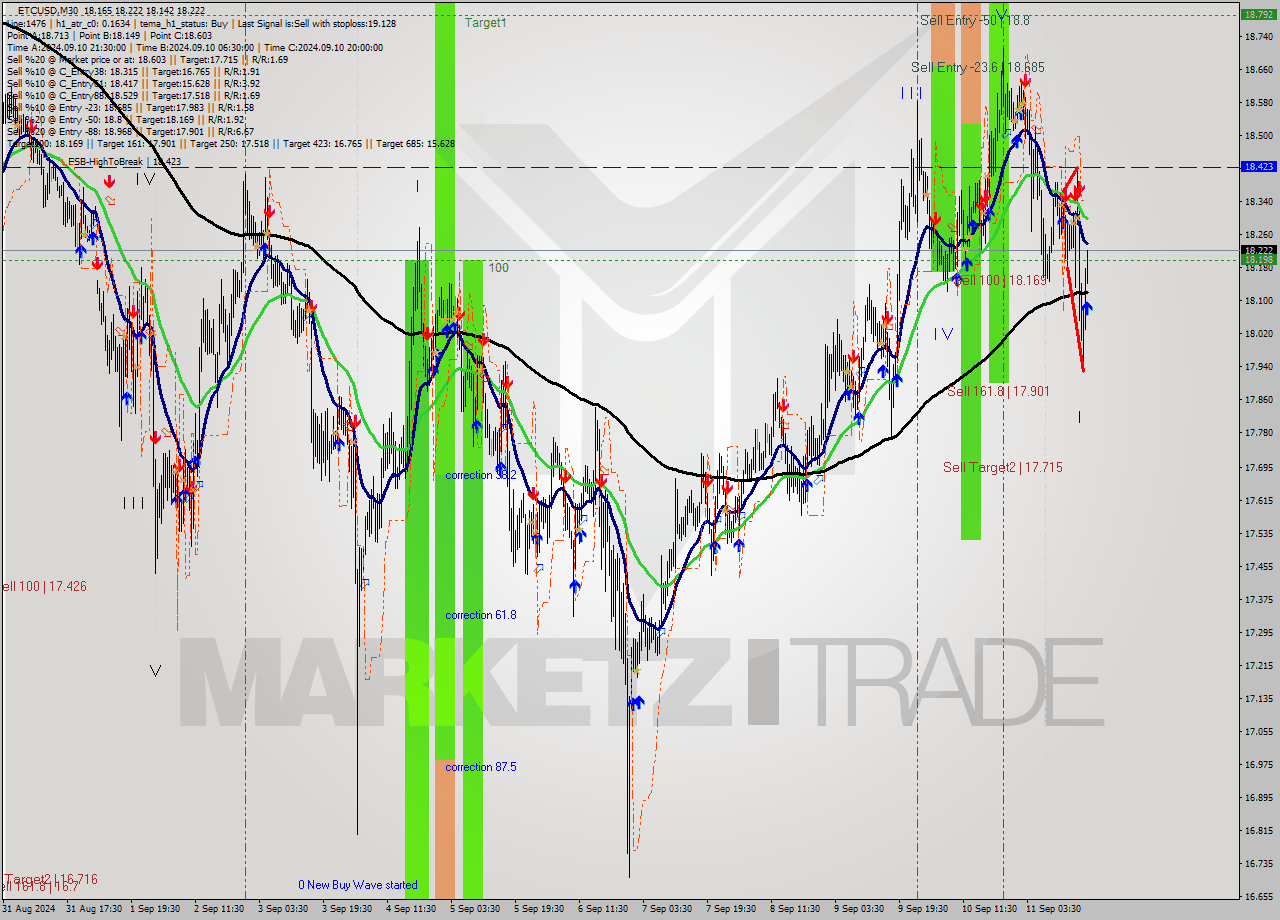1280x920 pixels.
Task: Click the 'Sell Entry -50 | 18.8' label
Action: 975,20
